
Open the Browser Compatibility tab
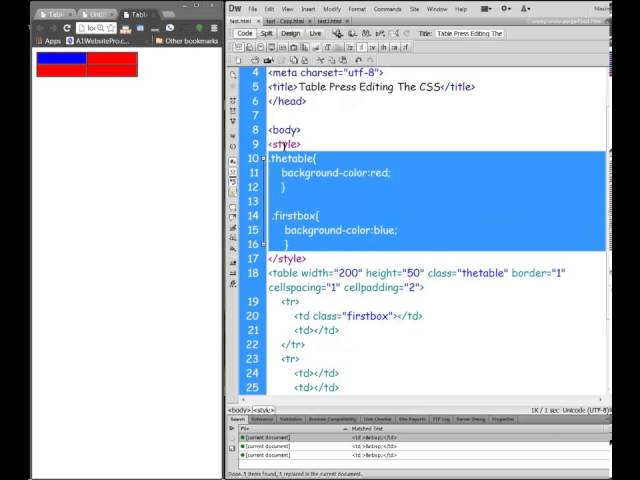[333, 419]
